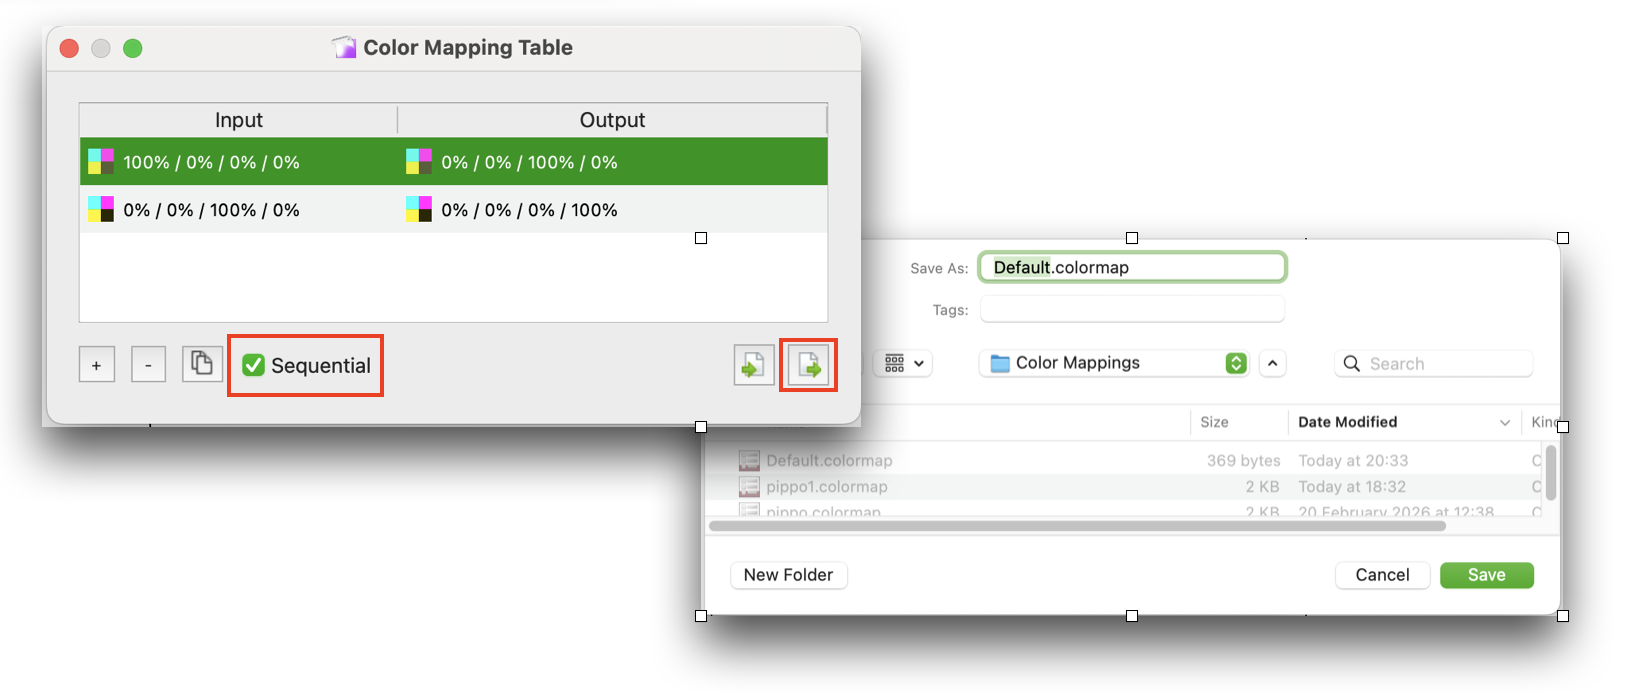Select the pippo1.colormap file icon
1646x692 pixels.
point(749,487)
